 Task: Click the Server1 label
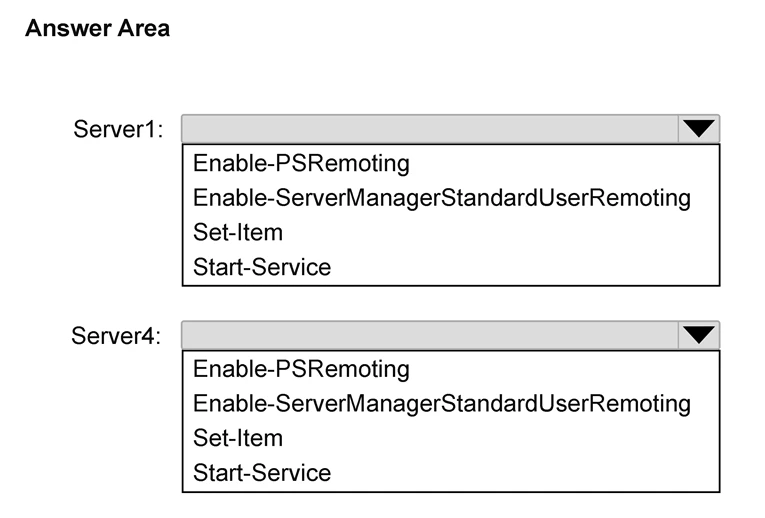(118, 129)
